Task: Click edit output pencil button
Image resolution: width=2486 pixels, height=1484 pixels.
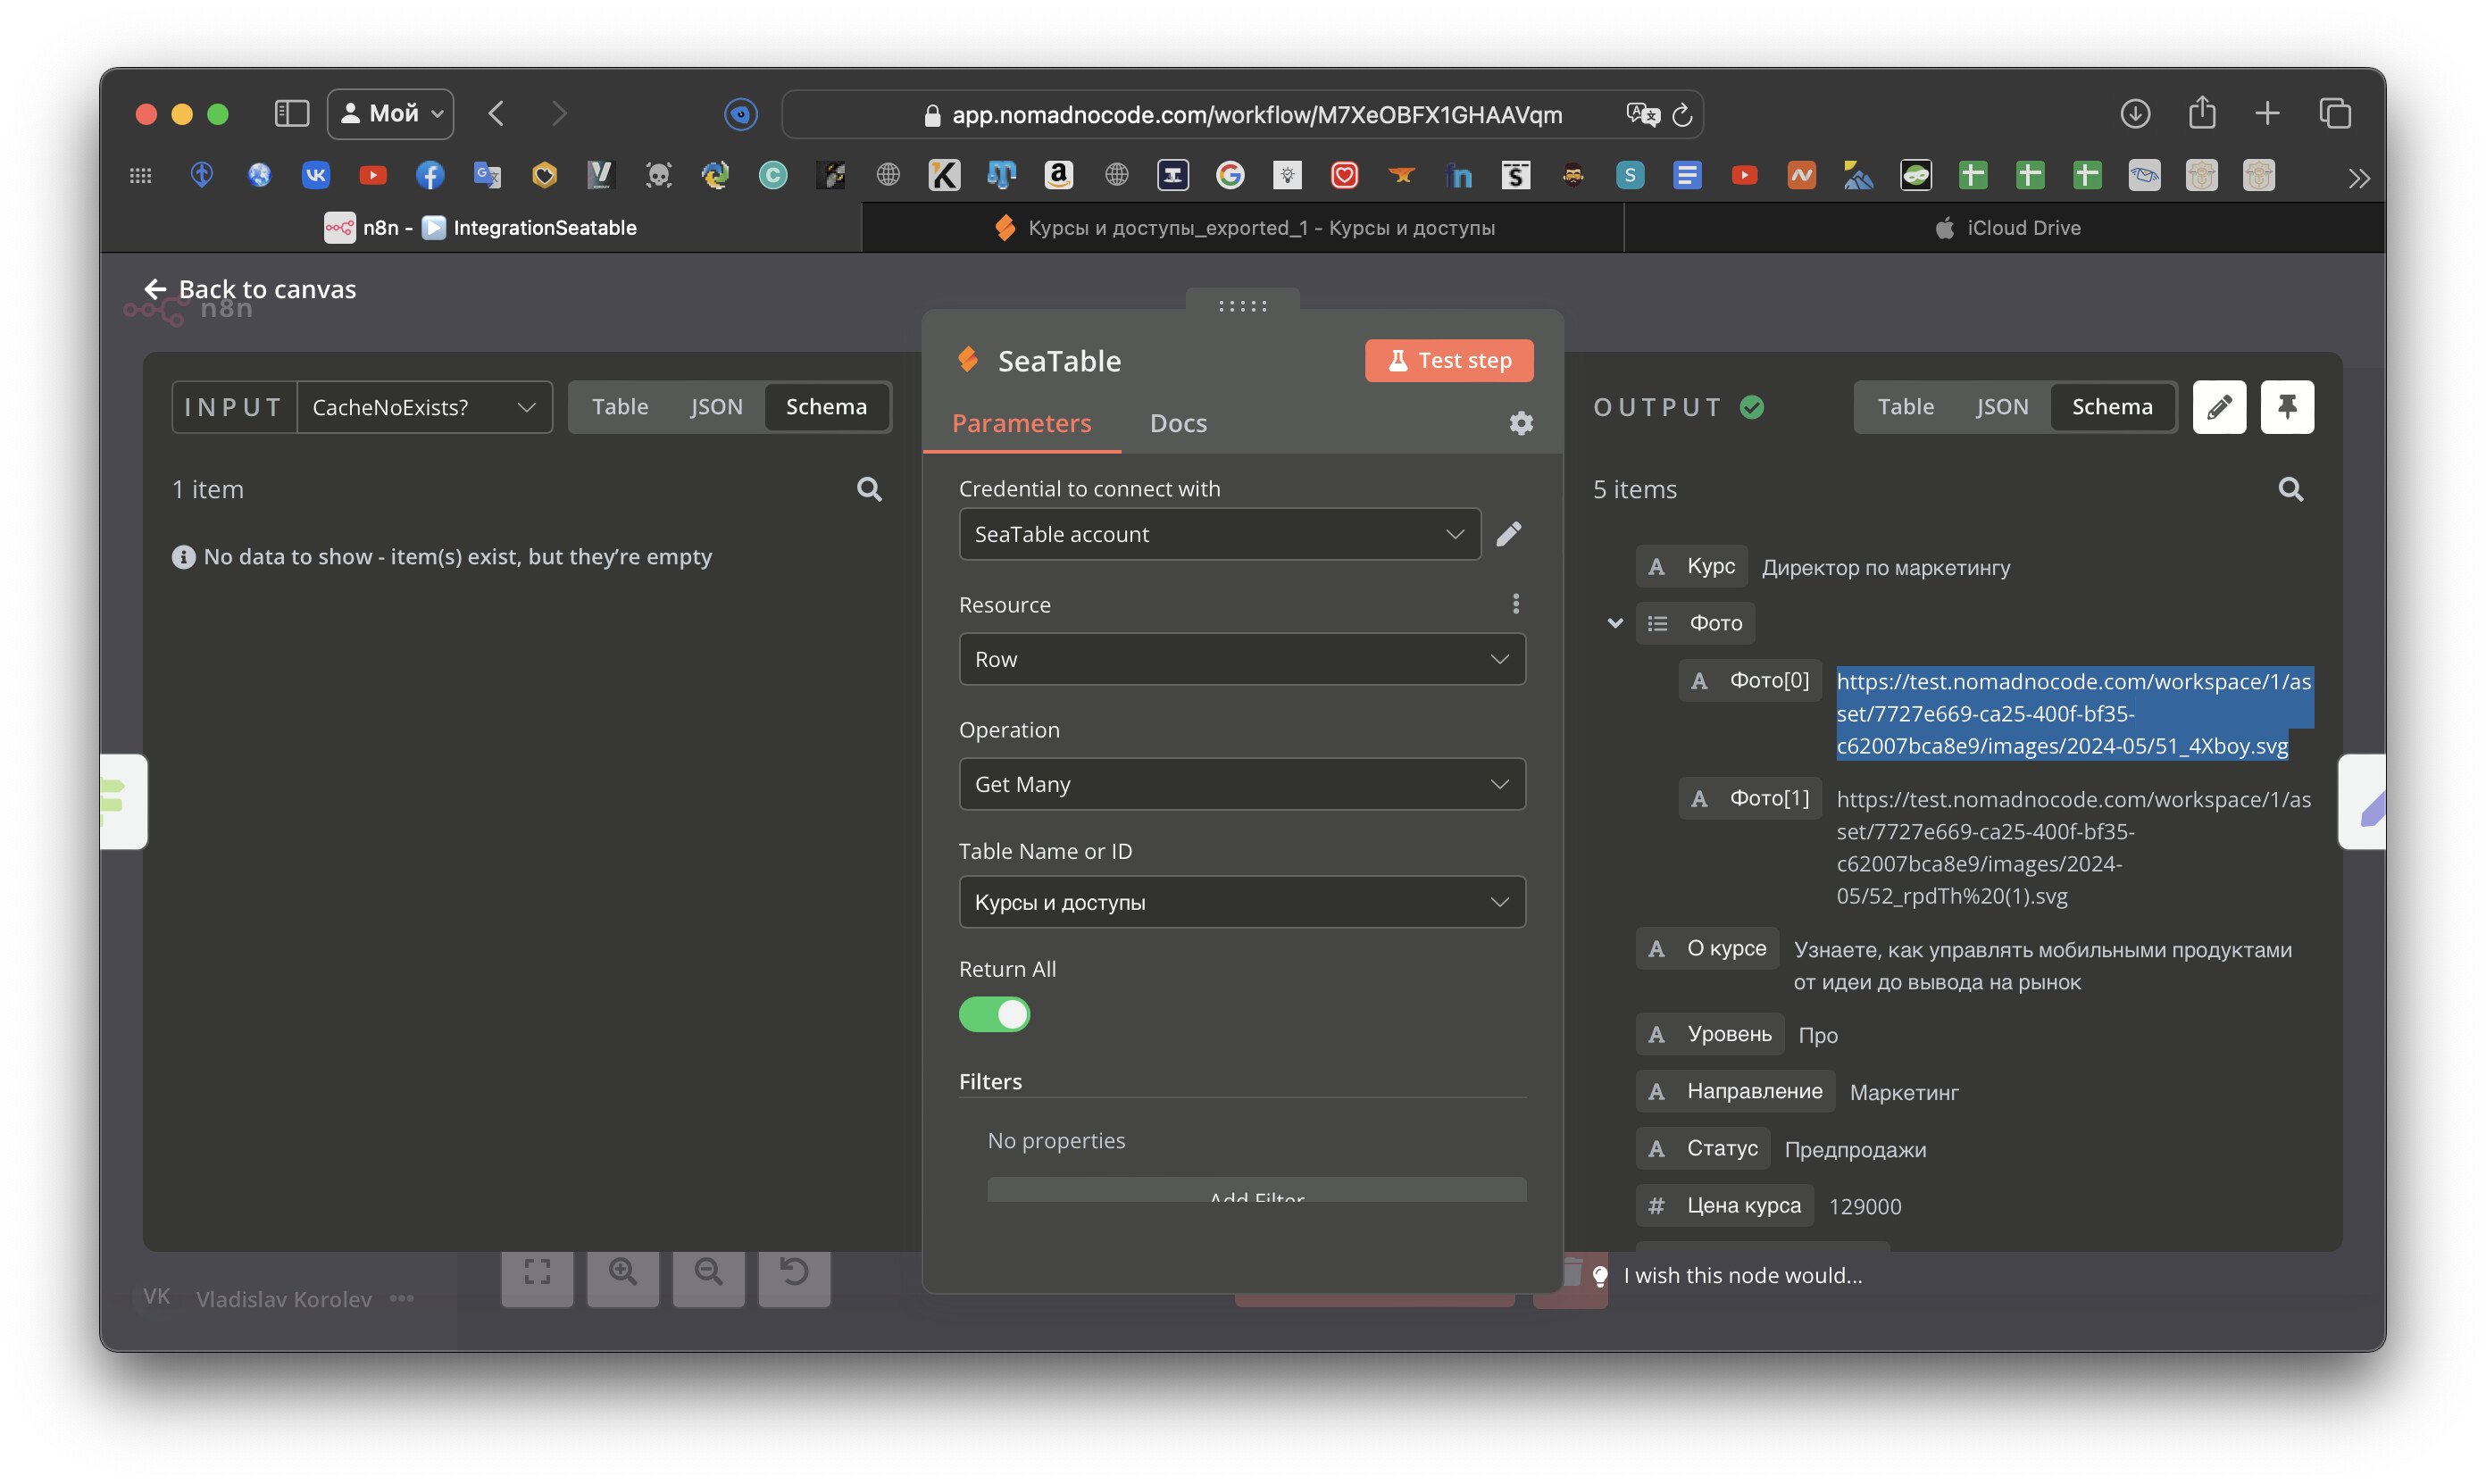Action: 2219,407
